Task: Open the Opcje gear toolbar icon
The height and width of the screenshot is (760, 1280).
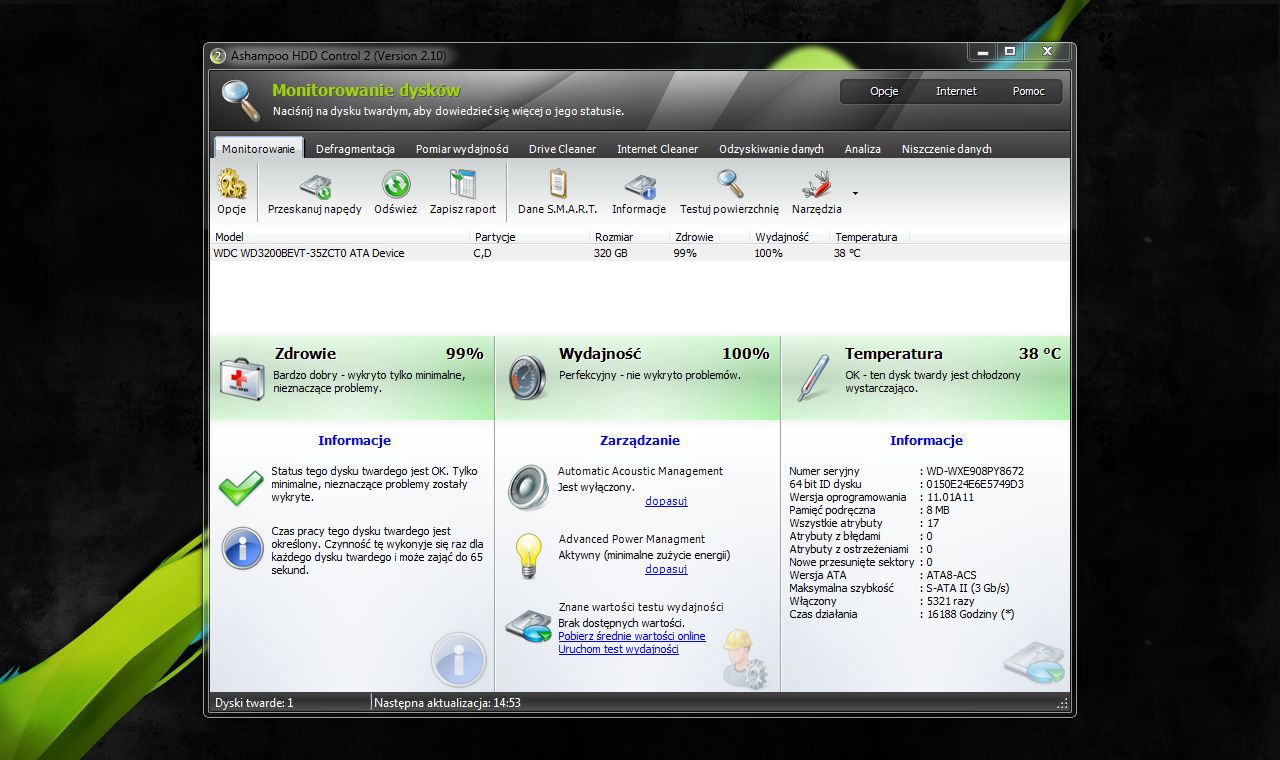Action: point(232,185)
